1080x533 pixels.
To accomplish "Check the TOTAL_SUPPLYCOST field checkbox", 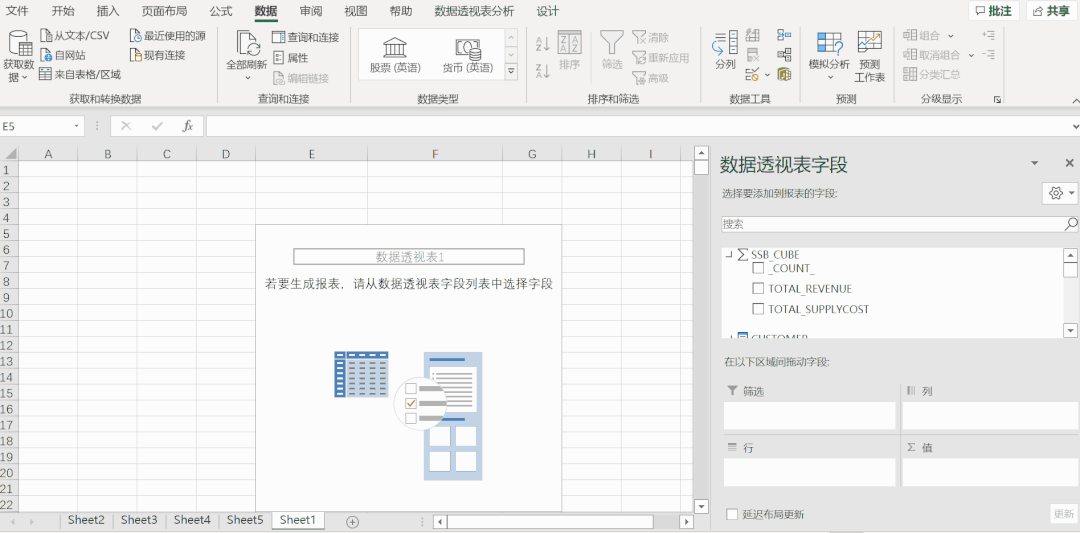I will [x=758, y=309].
